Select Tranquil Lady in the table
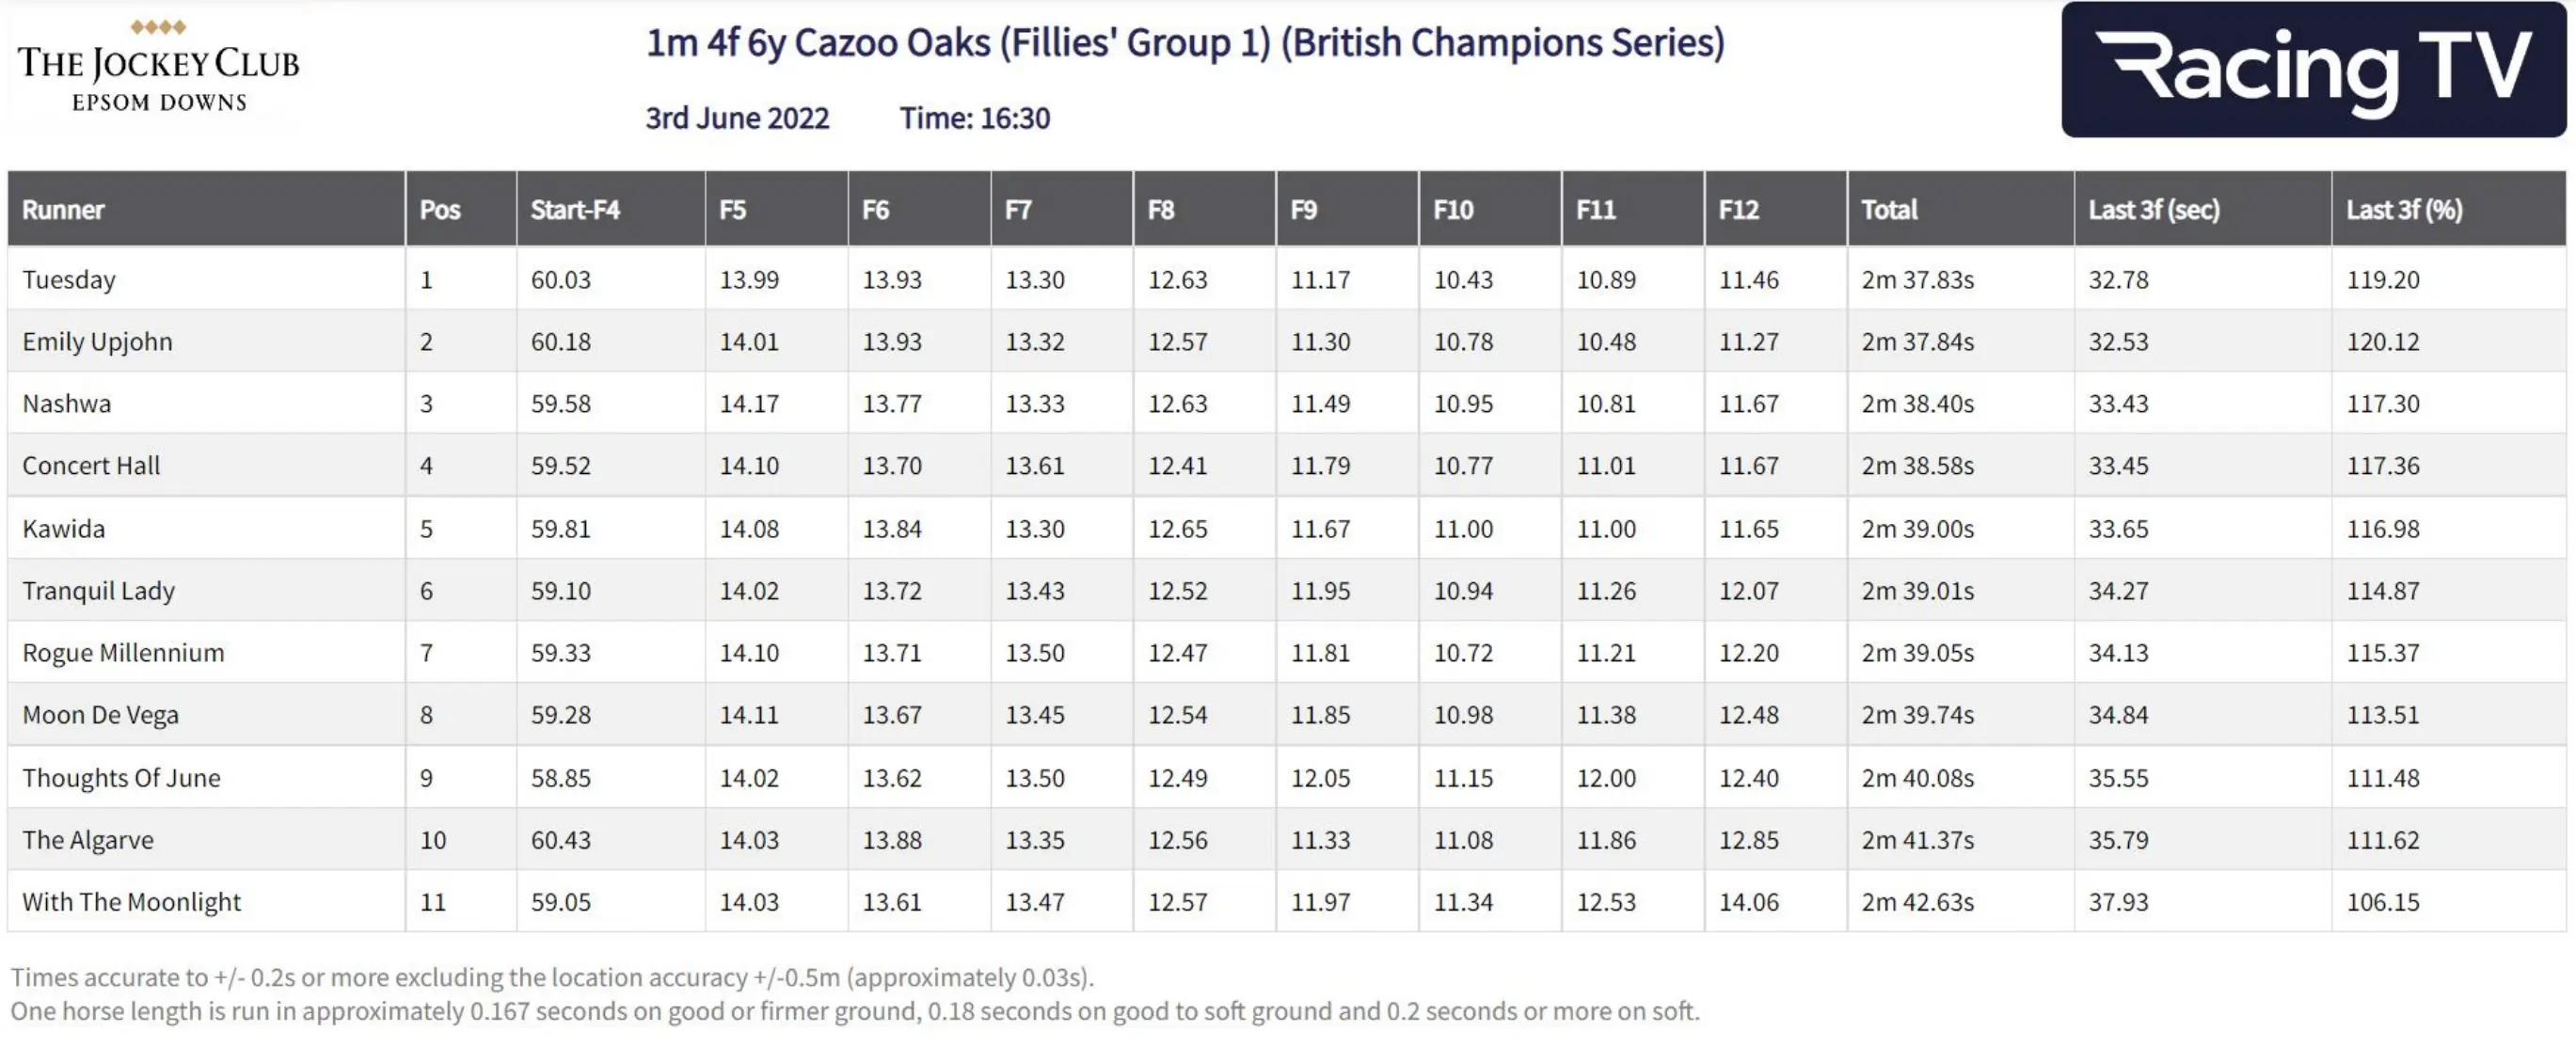 point(98,591)
